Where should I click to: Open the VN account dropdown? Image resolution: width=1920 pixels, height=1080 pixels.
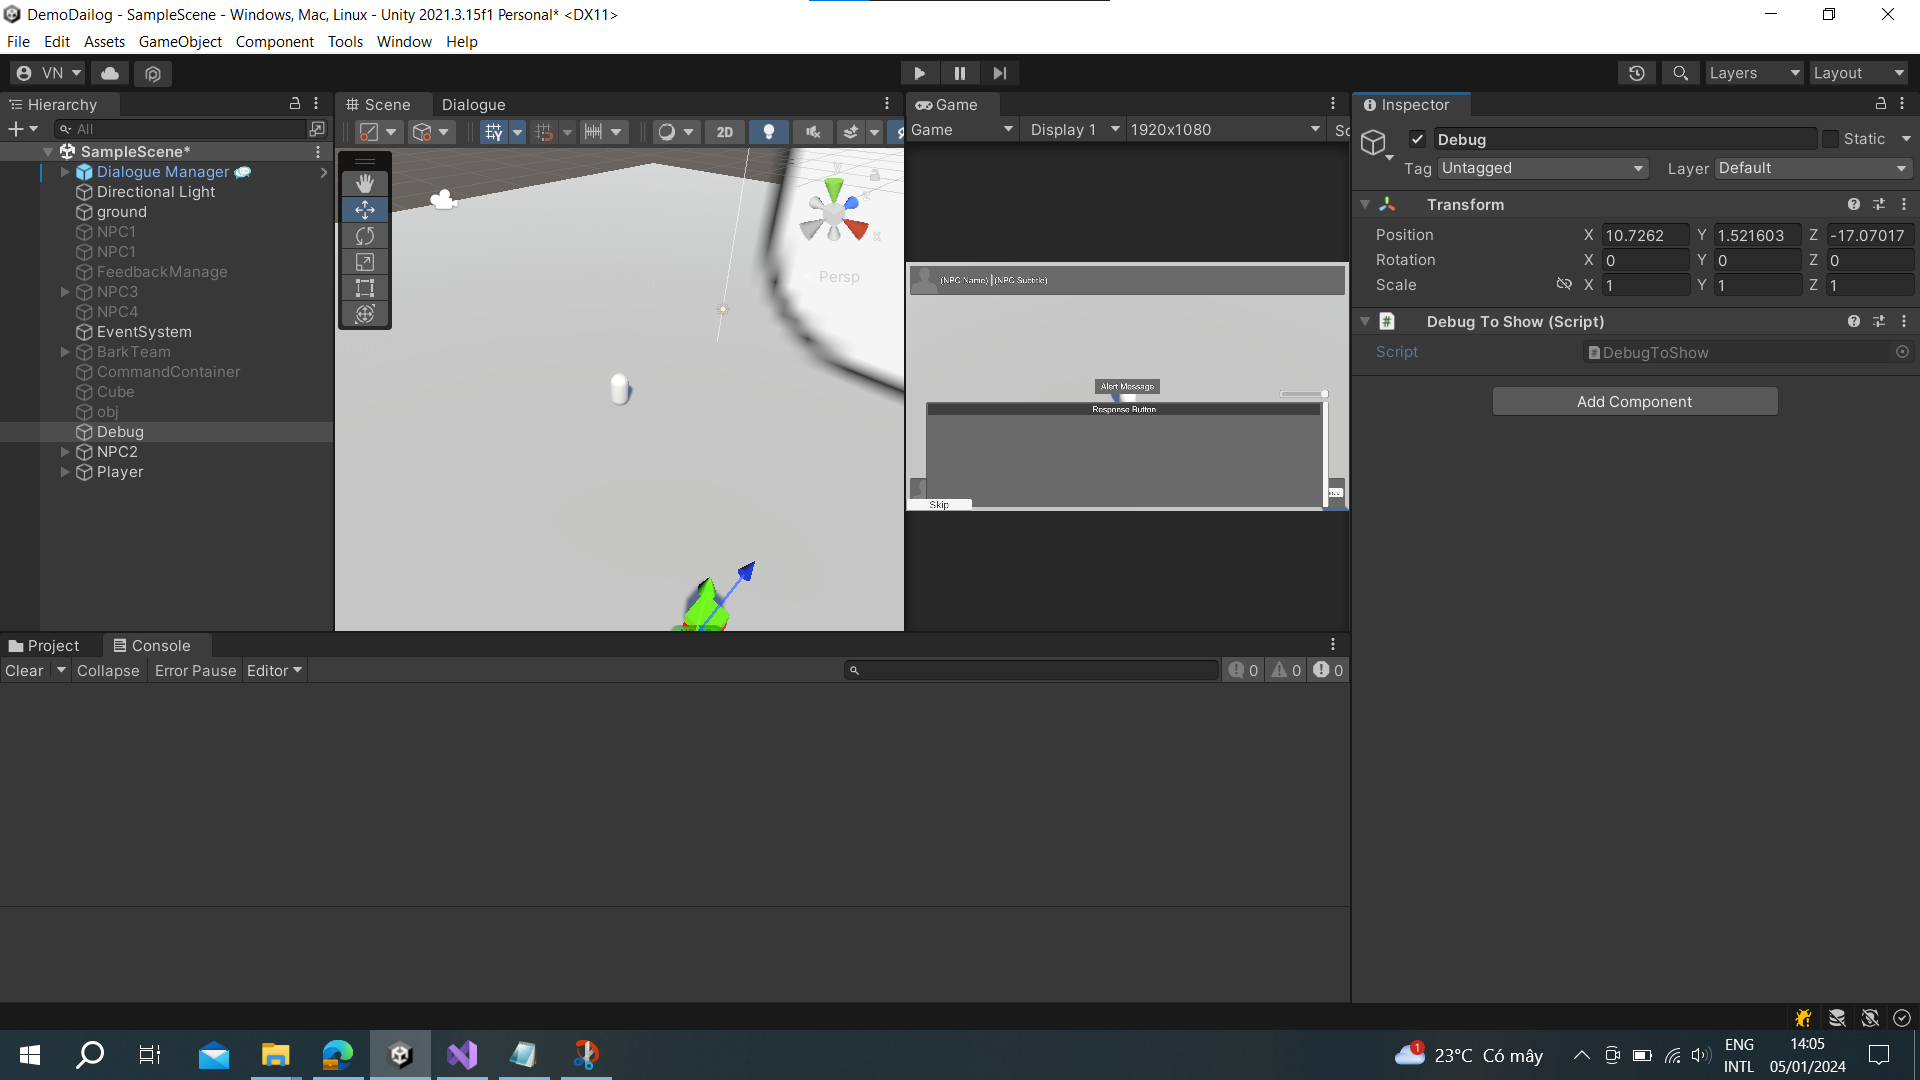pos(49,73)
